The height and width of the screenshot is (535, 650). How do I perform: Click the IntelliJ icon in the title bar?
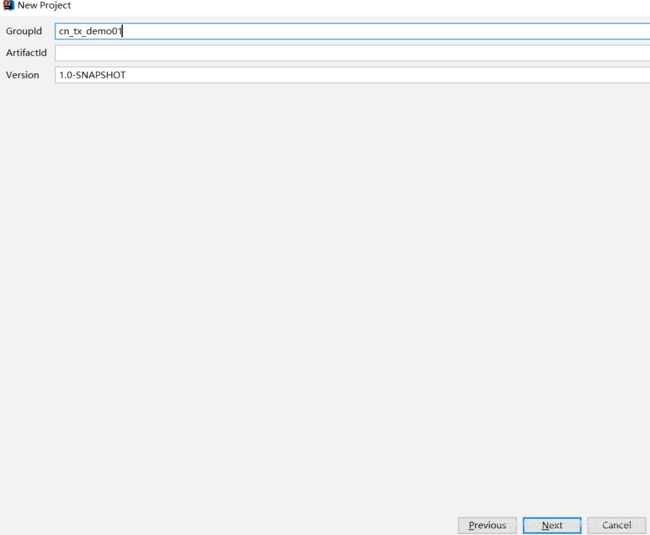pyautogui.click(x=8, y=5)
